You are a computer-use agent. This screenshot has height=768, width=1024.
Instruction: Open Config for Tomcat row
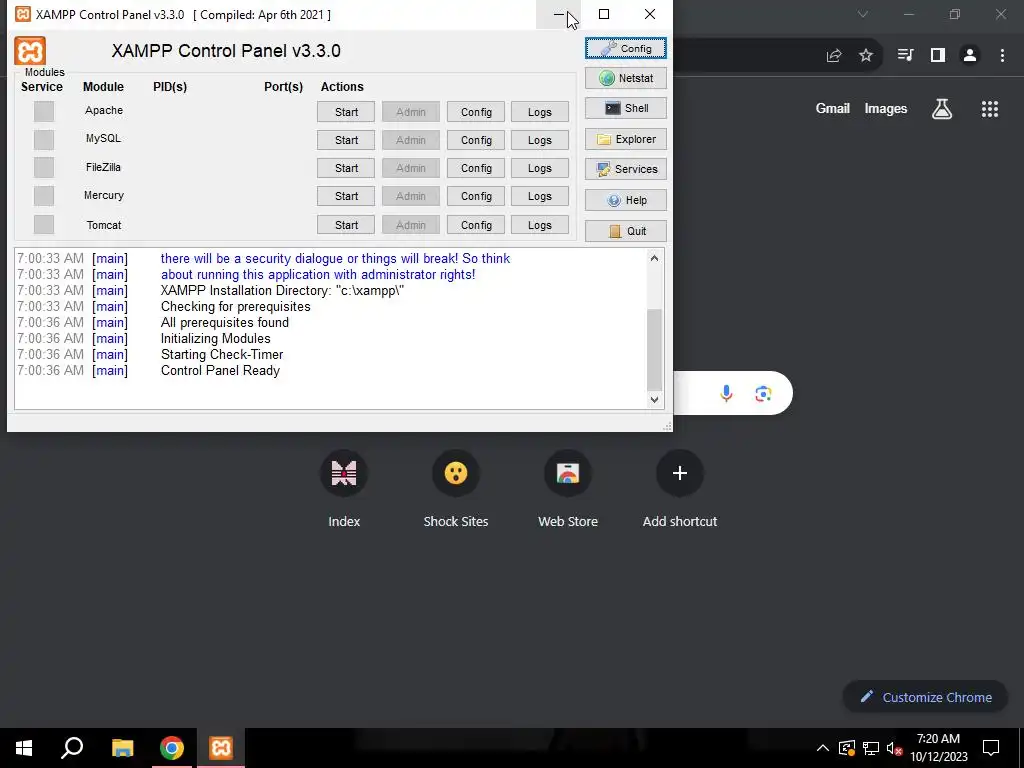click(x=476, y=225)
